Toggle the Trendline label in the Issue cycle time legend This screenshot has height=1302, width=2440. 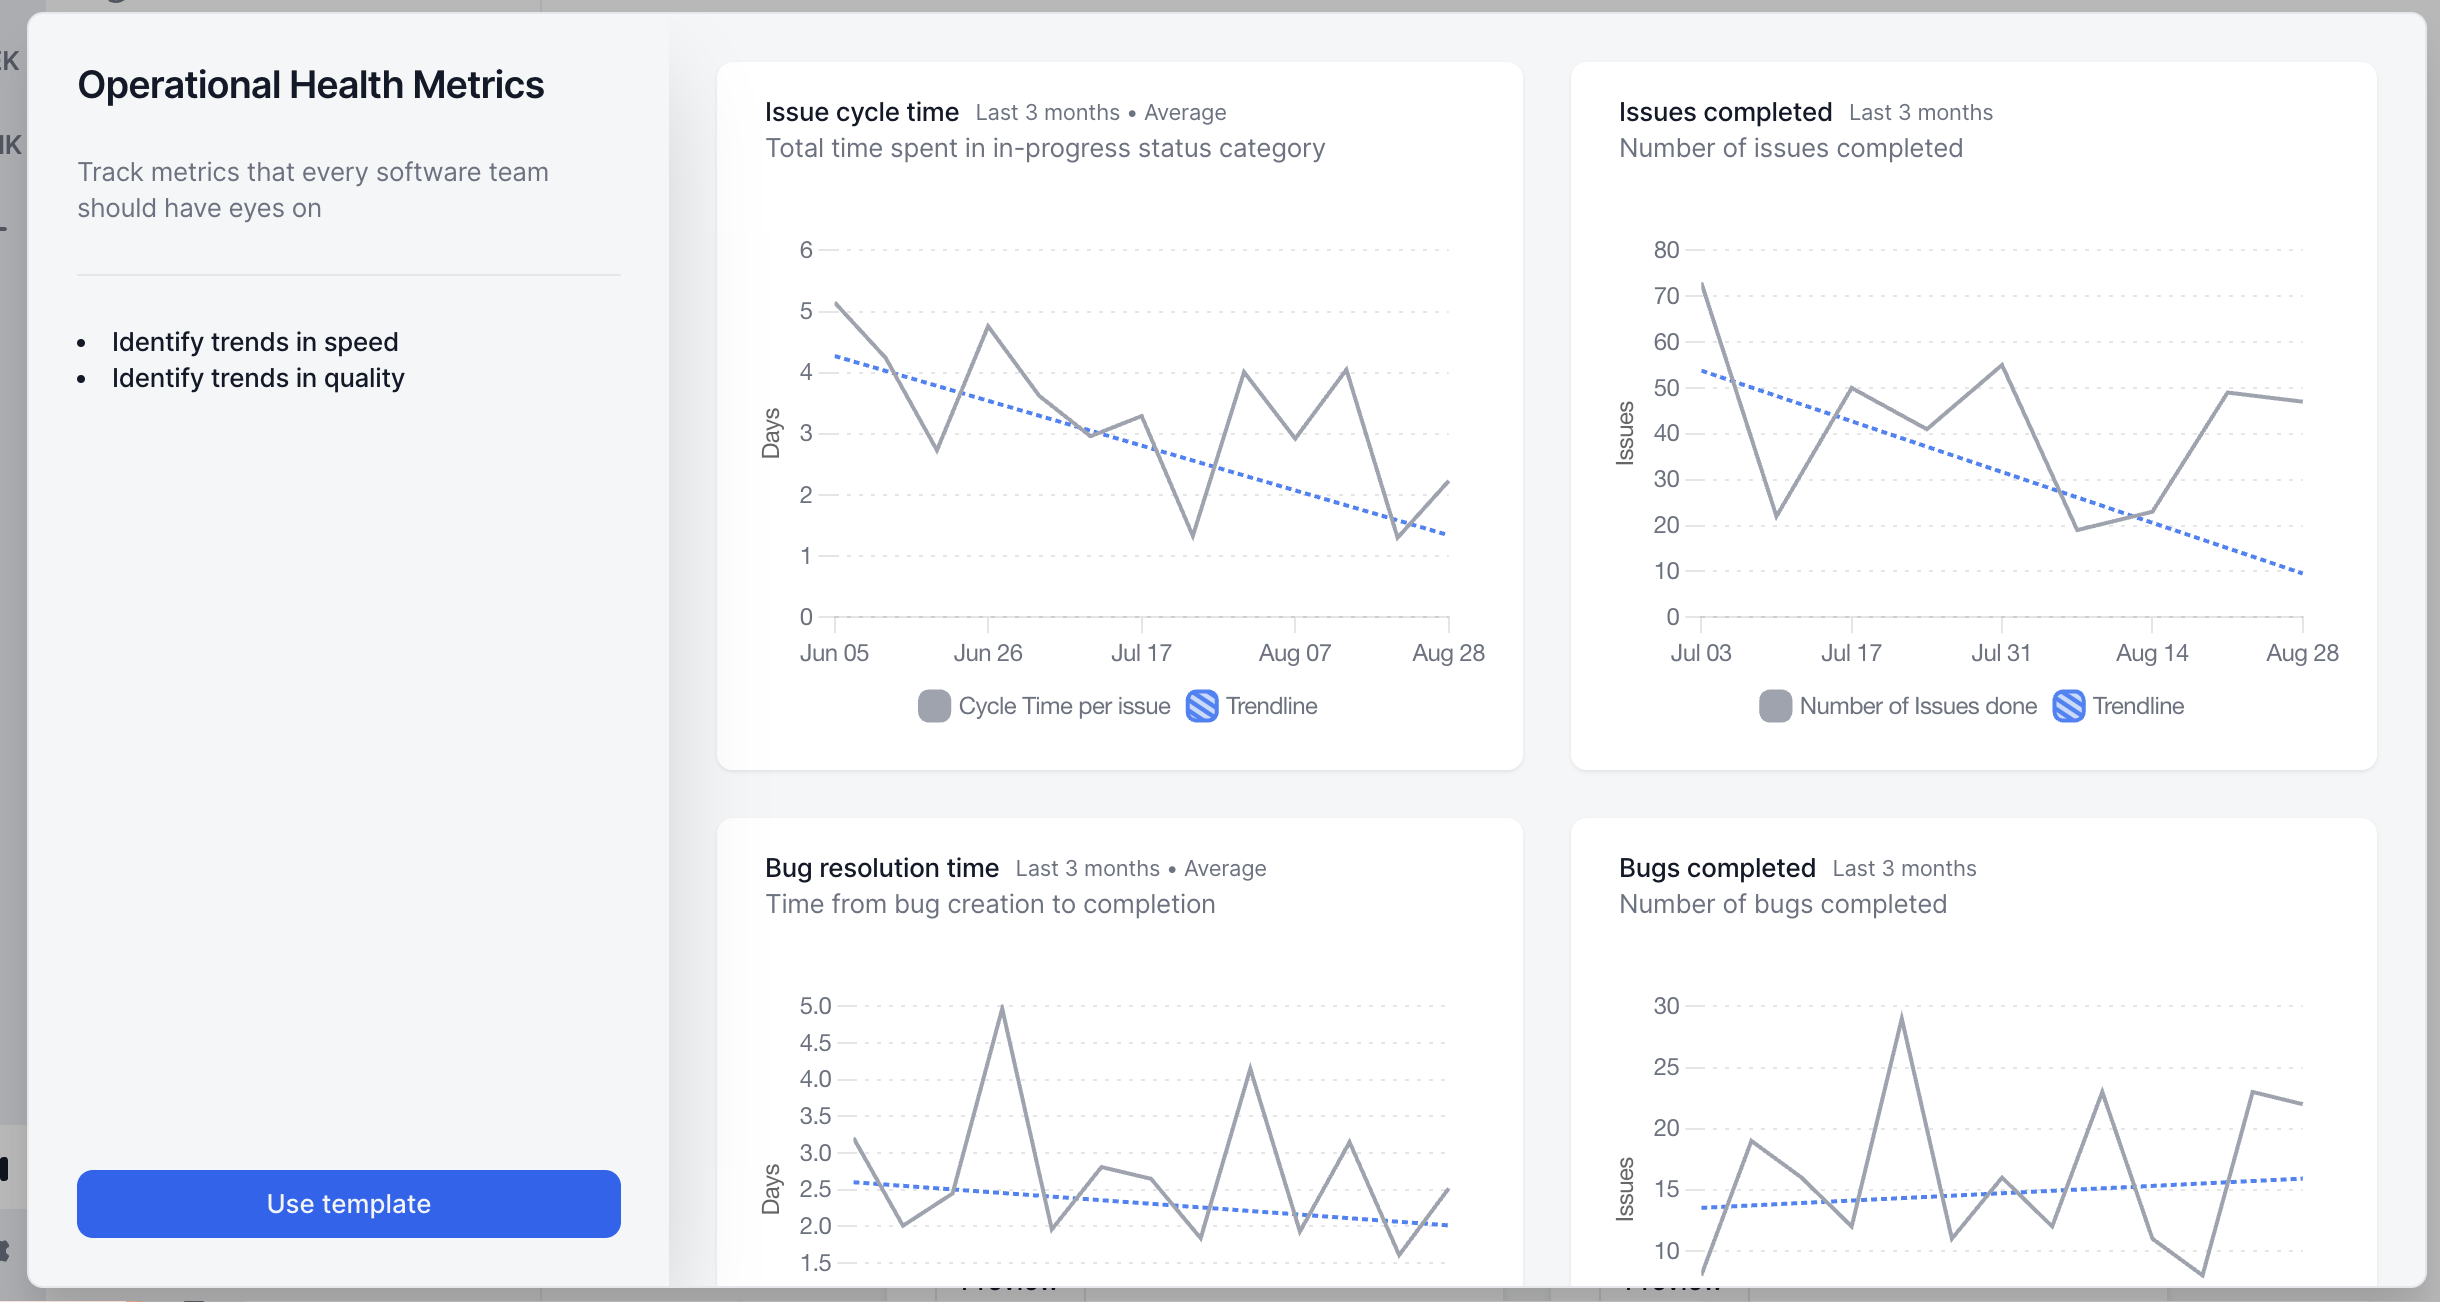pos(1271,706)
